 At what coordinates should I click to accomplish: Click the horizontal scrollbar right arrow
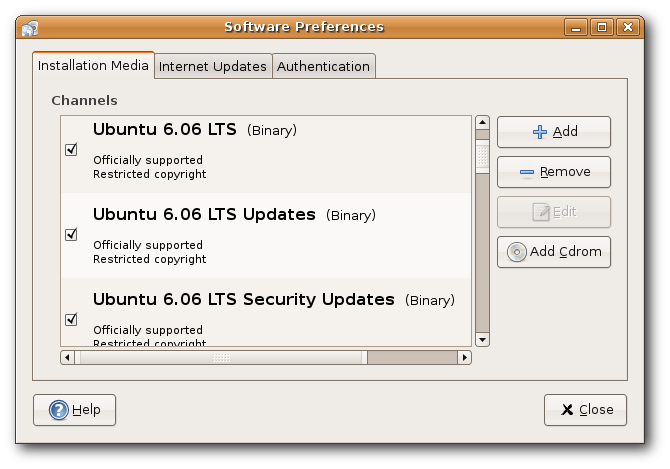[x=464, y=358]
